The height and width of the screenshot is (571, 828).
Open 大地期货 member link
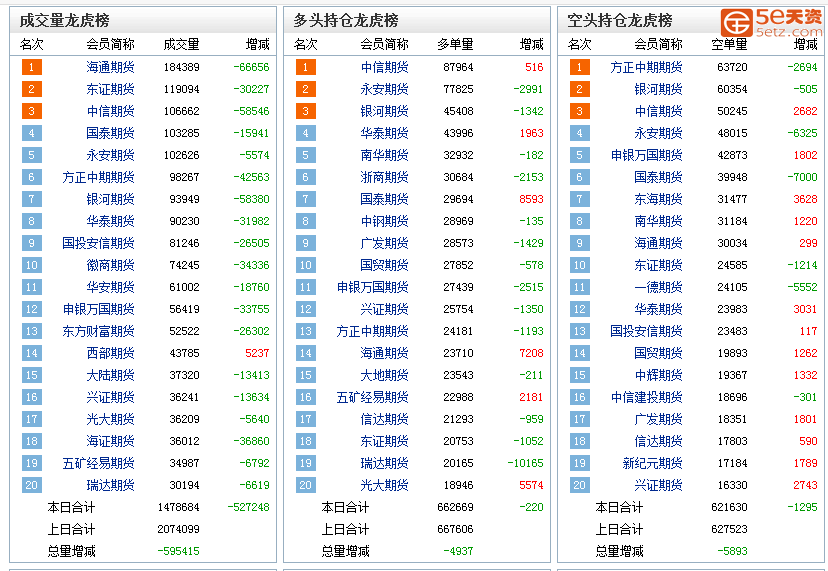pos(384,375)
